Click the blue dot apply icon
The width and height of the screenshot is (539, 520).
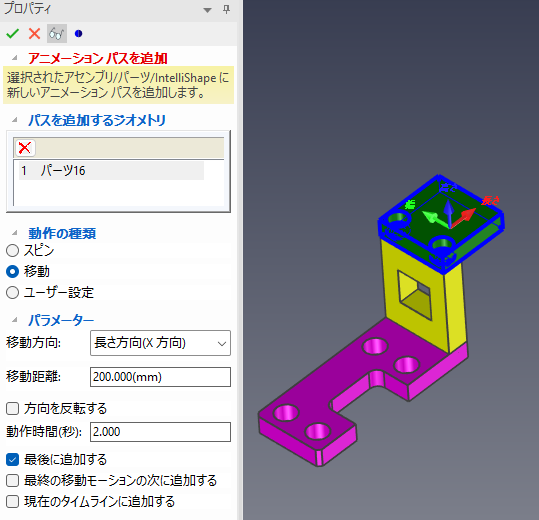tap(78, 33)
